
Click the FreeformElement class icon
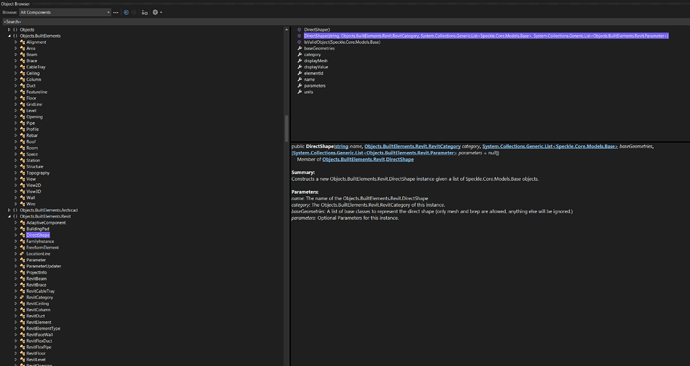[x=22, y=247]
